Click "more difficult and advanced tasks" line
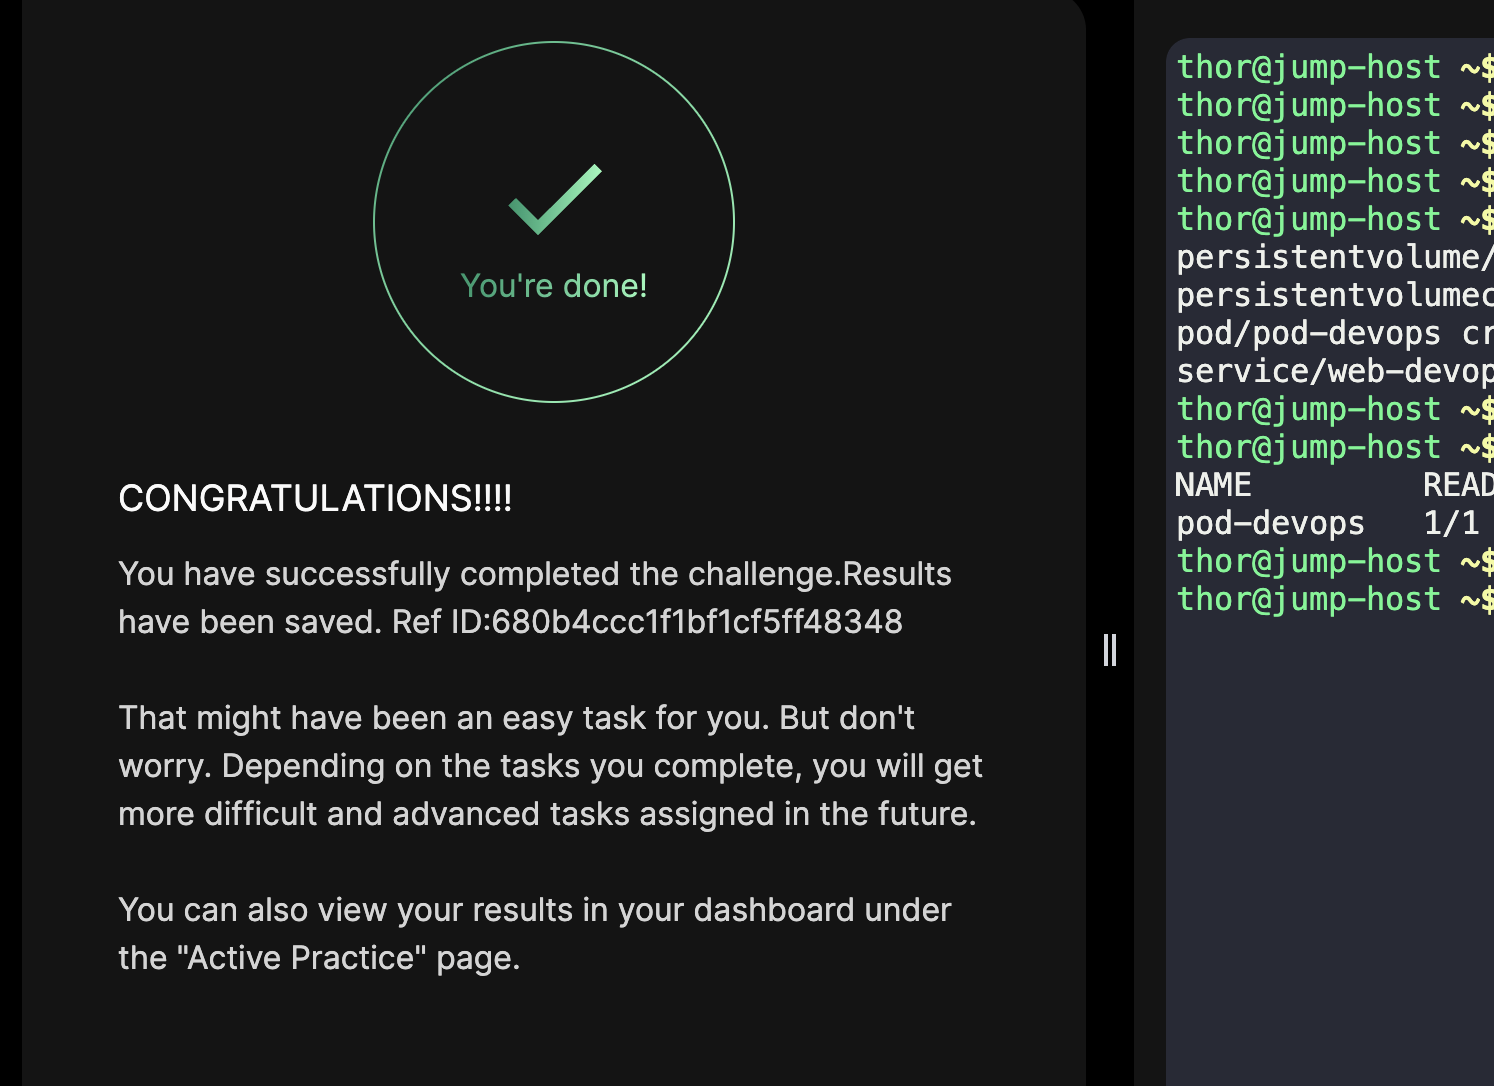 pos(546,814)
